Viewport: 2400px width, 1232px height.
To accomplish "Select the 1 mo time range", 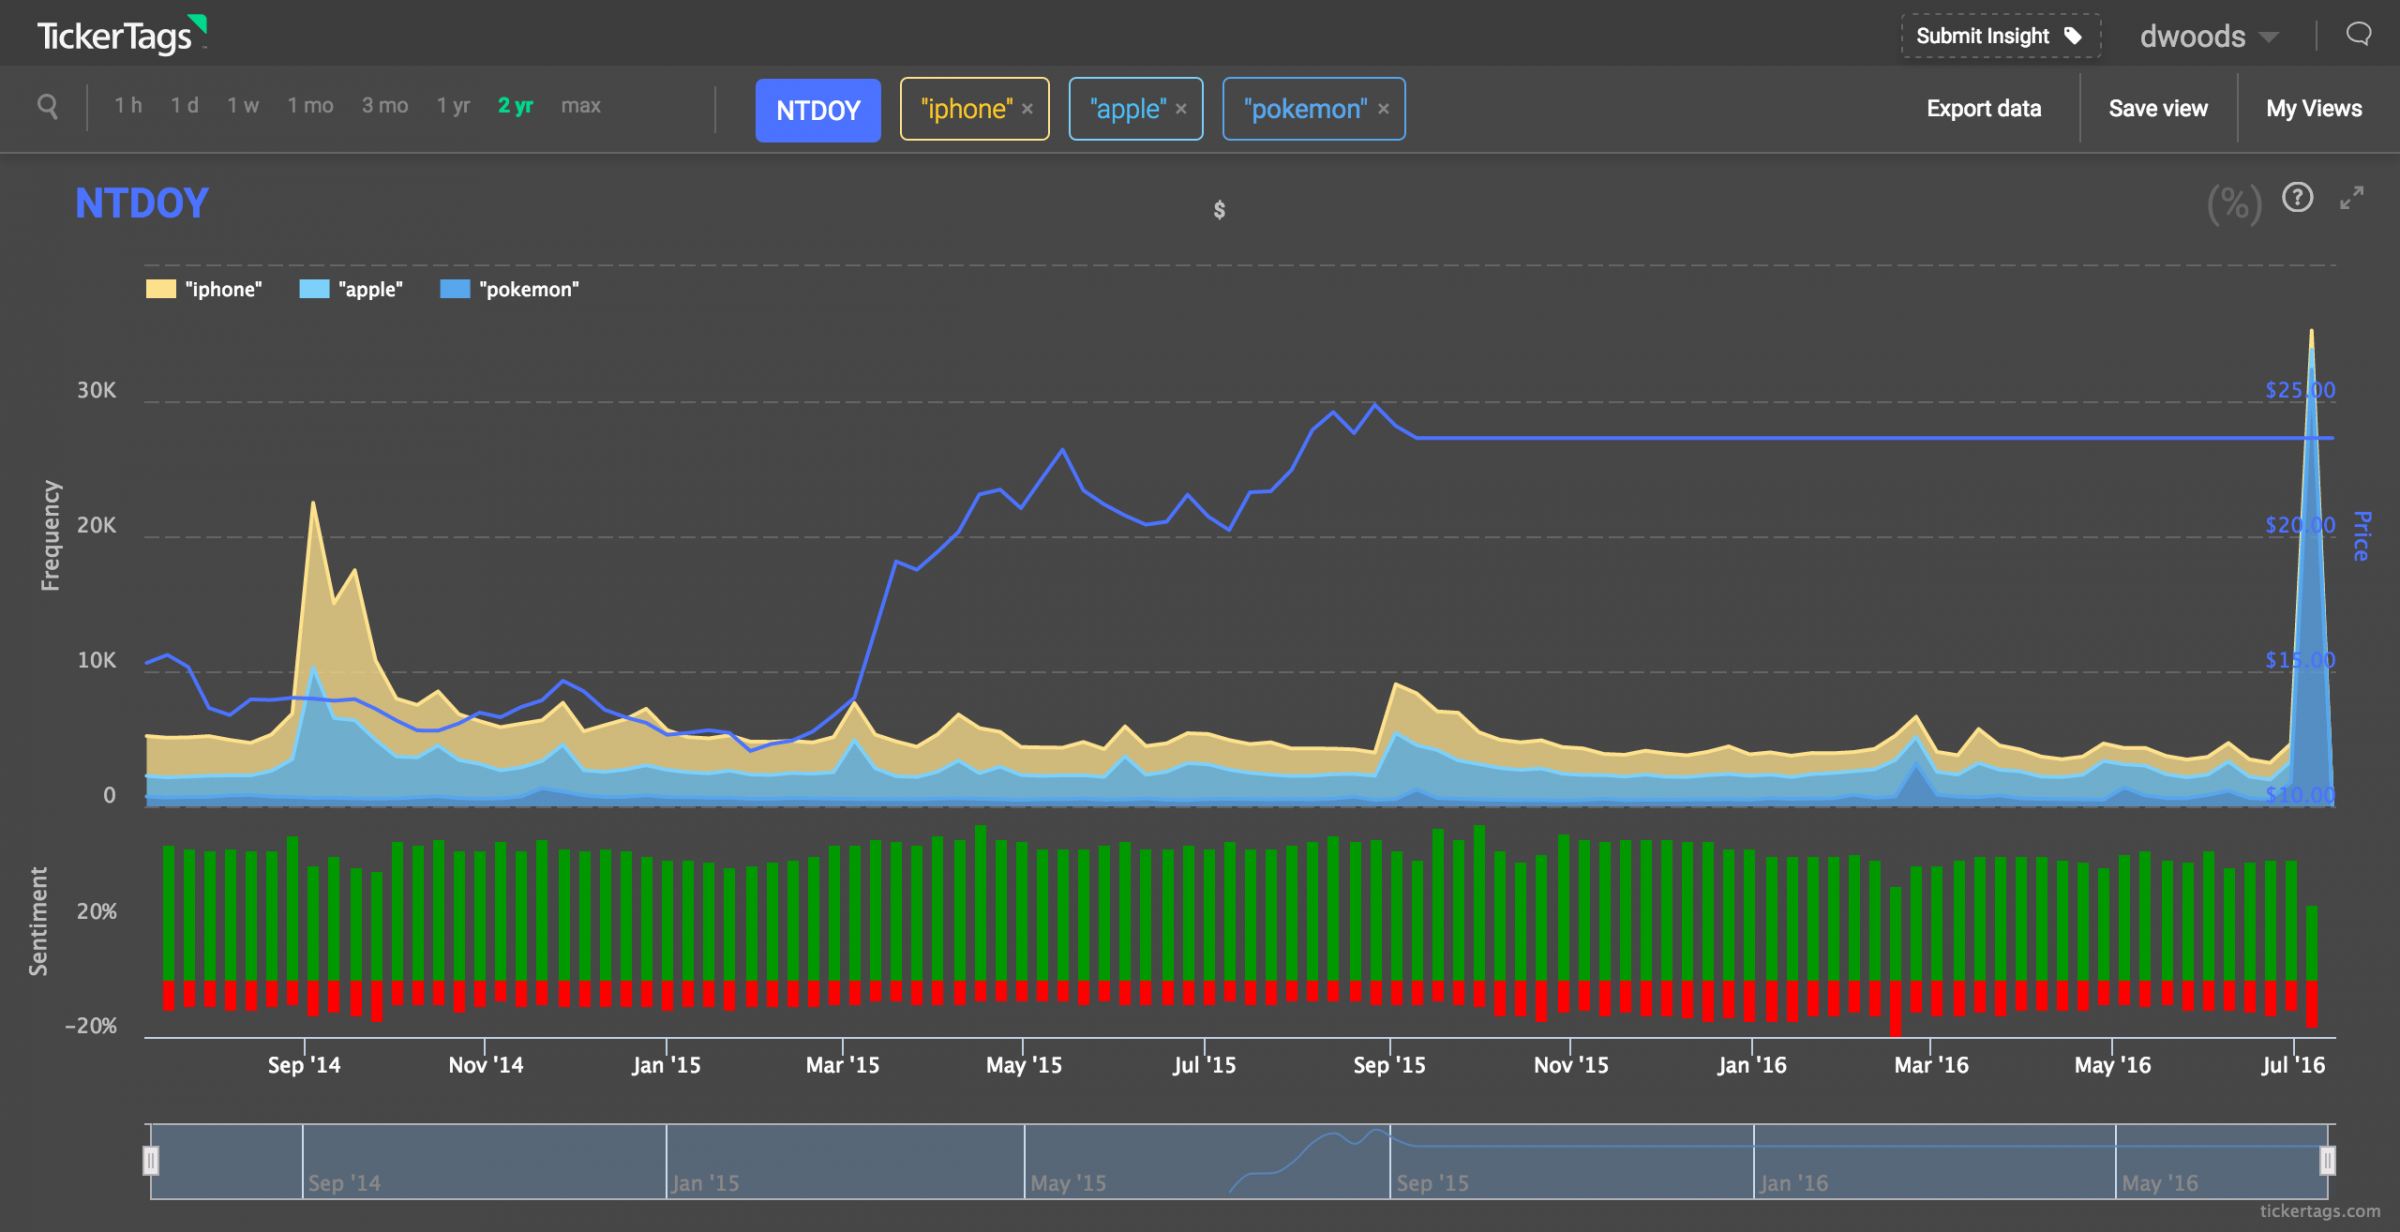I will tap(310, 106).
